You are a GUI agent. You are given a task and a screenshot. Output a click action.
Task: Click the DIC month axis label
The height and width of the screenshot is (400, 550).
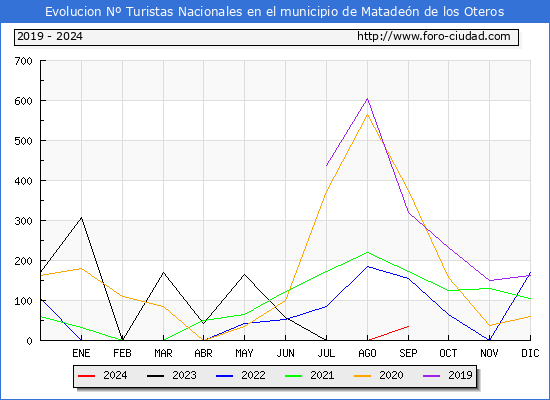point(530,353)
